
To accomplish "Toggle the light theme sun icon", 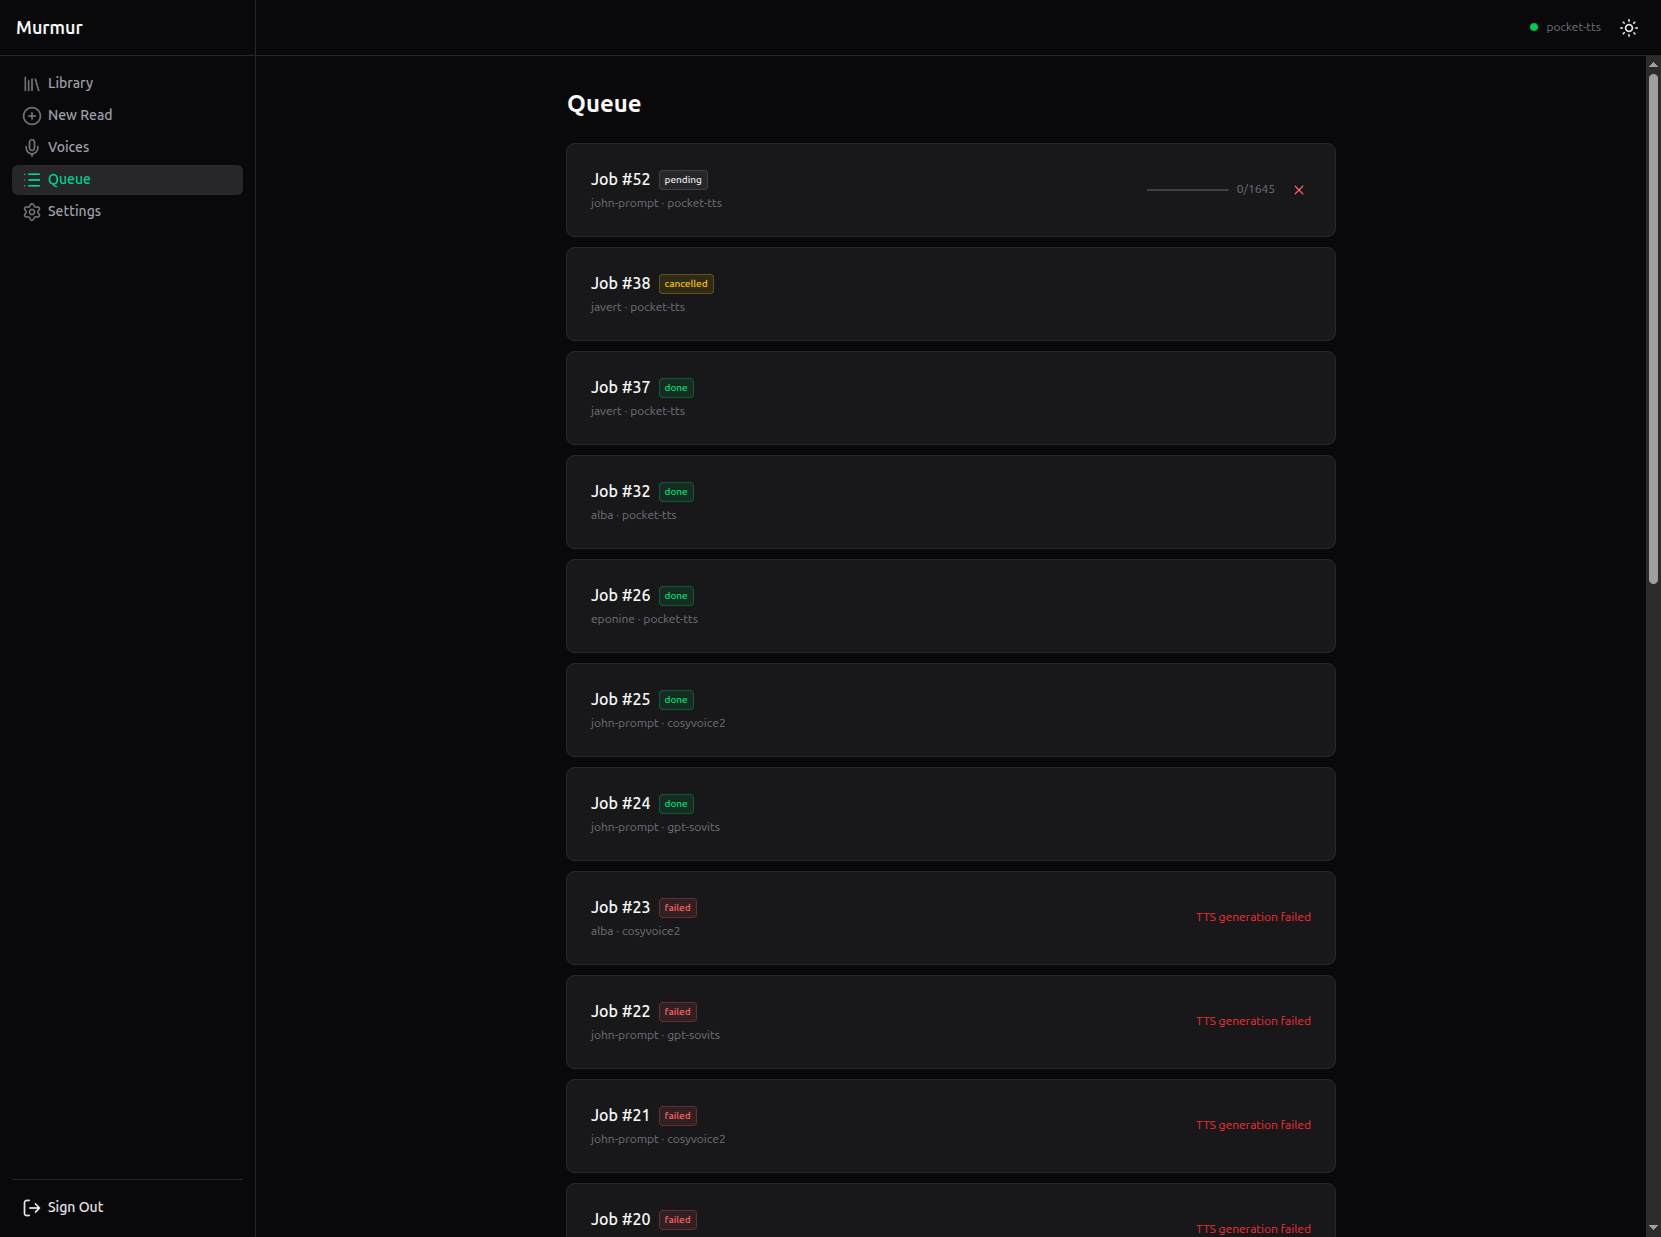I will tap(1628, 27).
